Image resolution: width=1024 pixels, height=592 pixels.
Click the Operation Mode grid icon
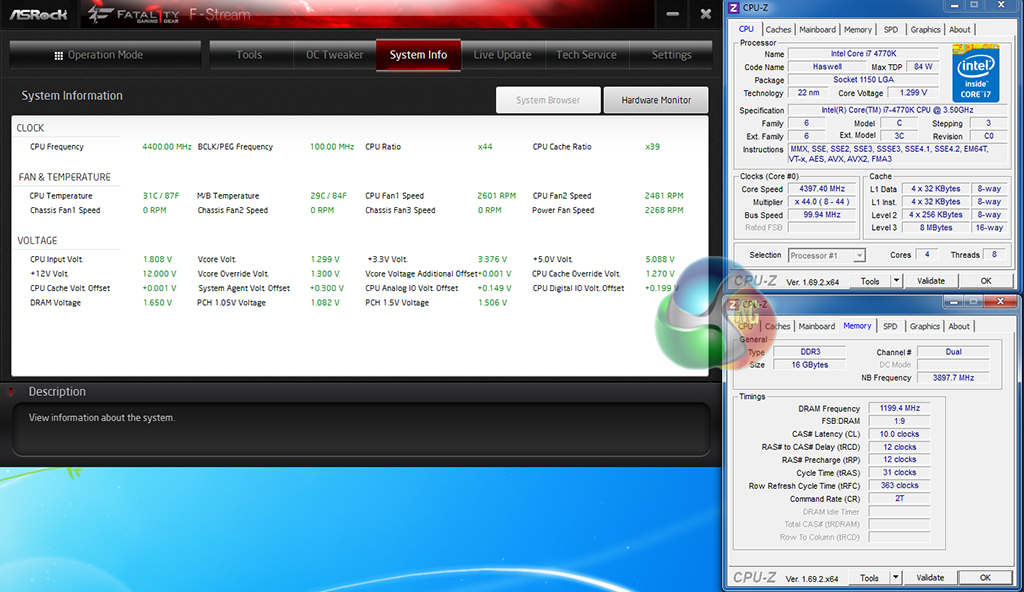pos(59,56)
